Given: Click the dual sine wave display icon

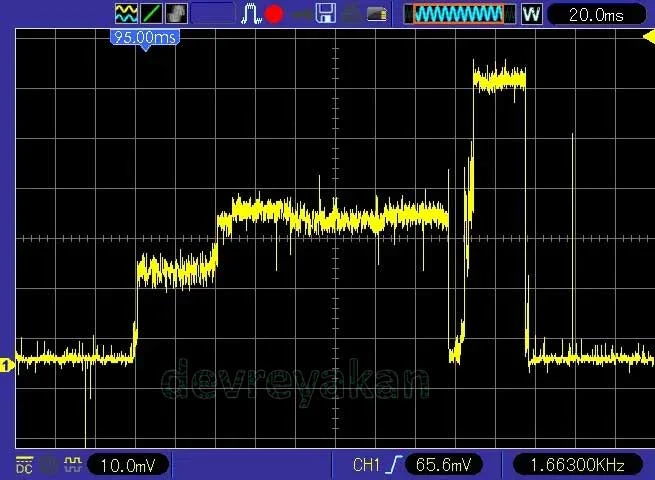Looking at the screenshot, I should [126, 13].
